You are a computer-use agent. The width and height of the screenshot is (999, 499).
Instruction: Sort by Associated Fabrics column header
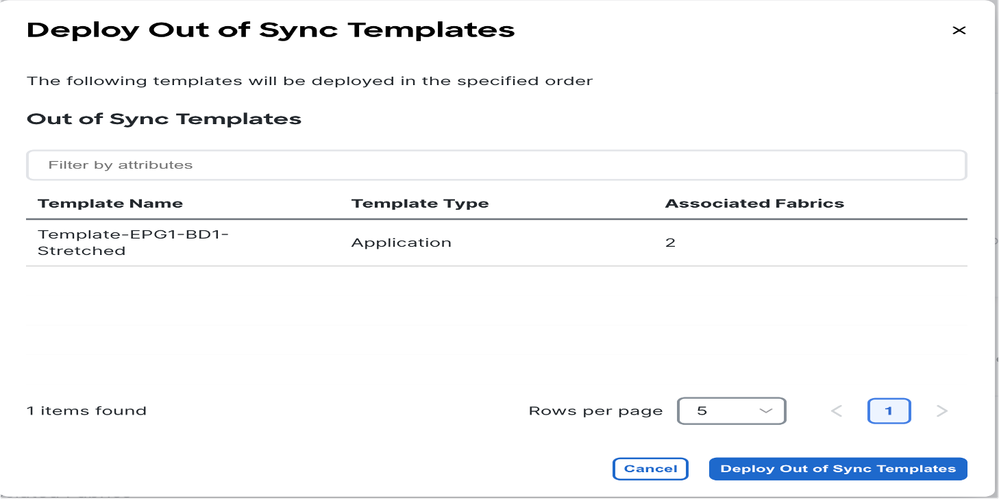point(754,204)
